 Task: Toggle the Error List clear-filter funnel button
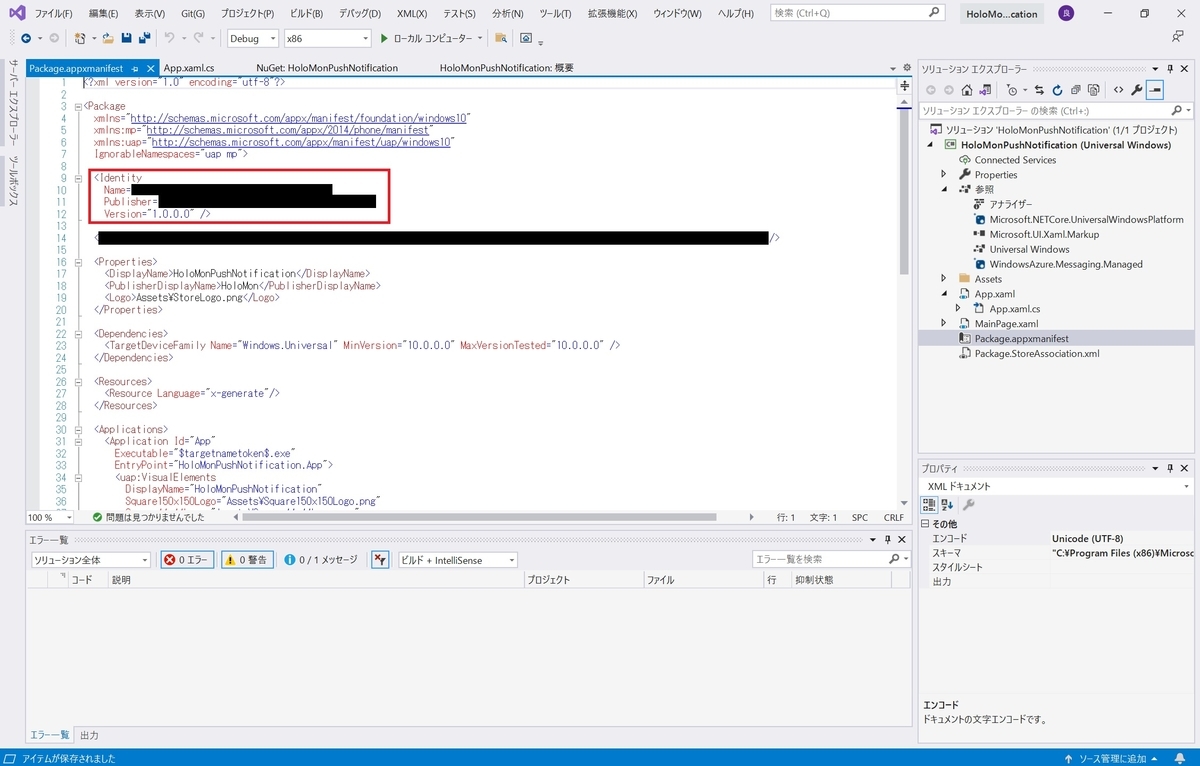(380, 560)
